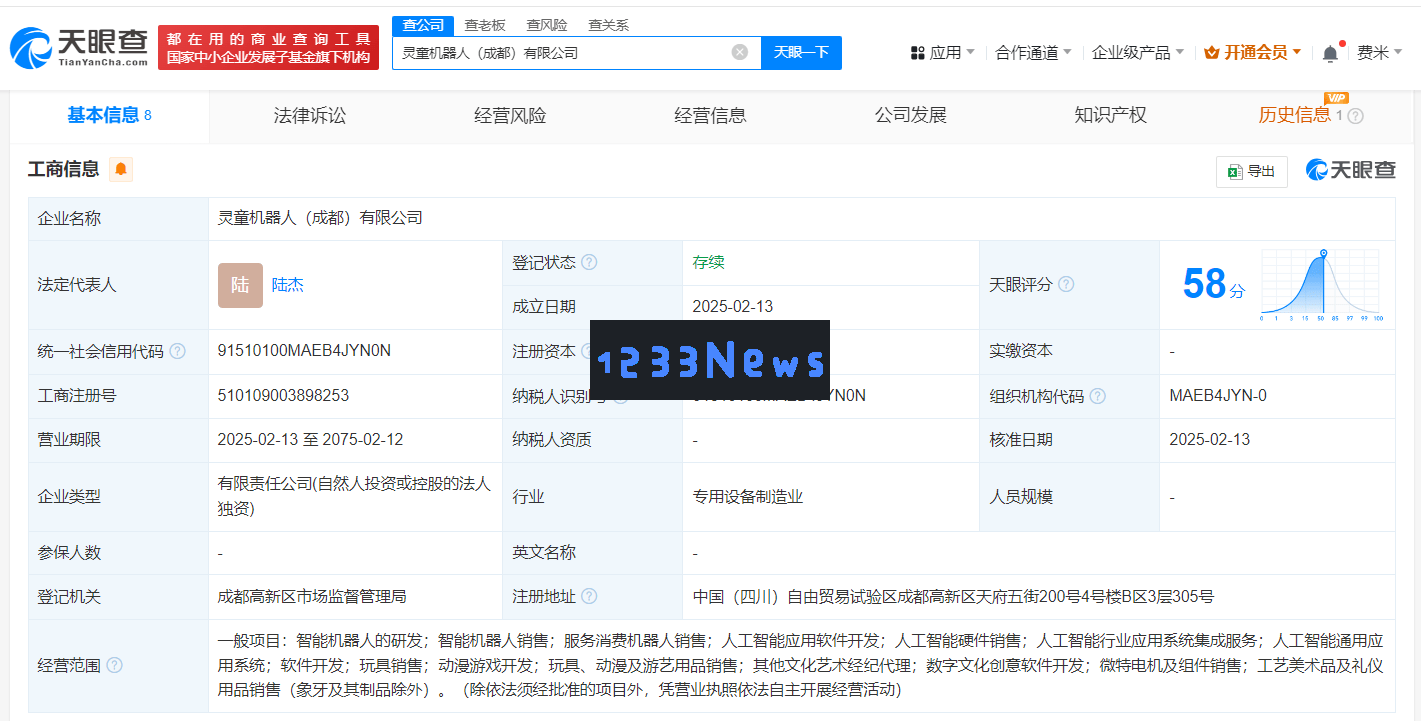Click the help icon beside 历史信息 tab
Image resolution: width=1421 pixels, height=721 pixels.
pos(1356,116)
